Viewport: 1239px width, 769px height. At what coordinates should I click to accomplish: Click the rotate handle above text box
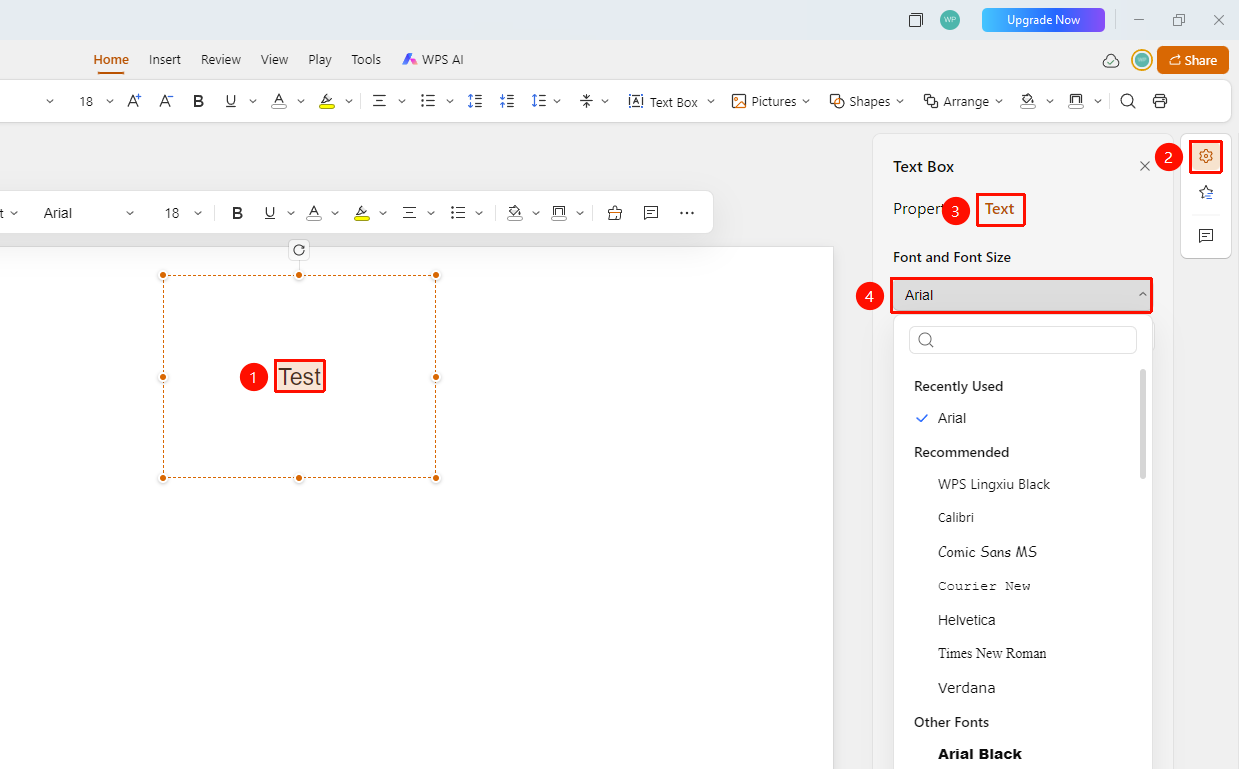coord(299,250)
